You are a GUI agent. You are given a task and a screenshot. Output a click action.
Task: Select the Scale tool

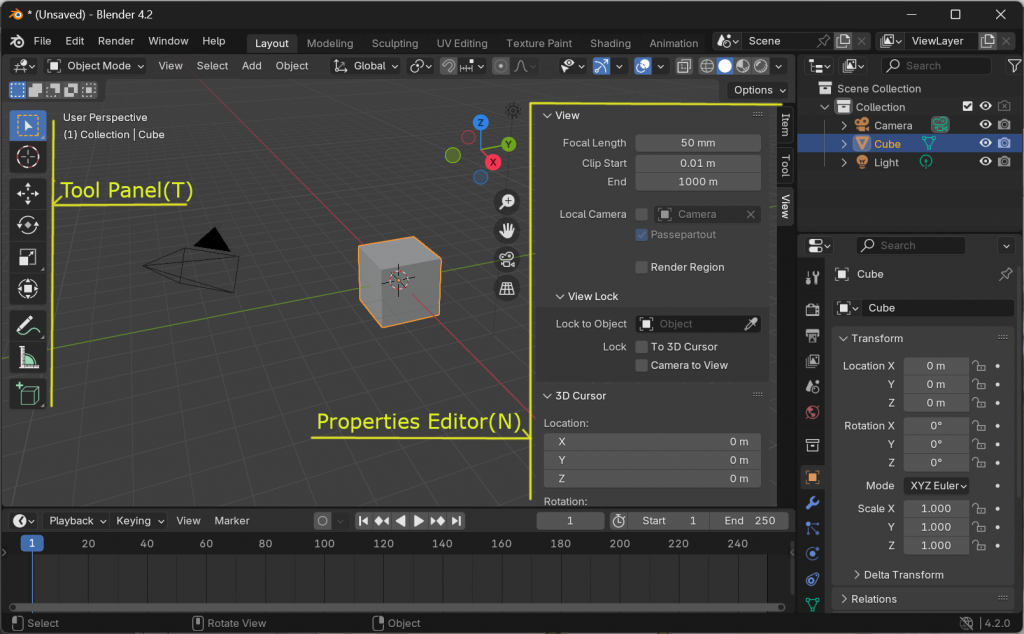click(27, 257)
